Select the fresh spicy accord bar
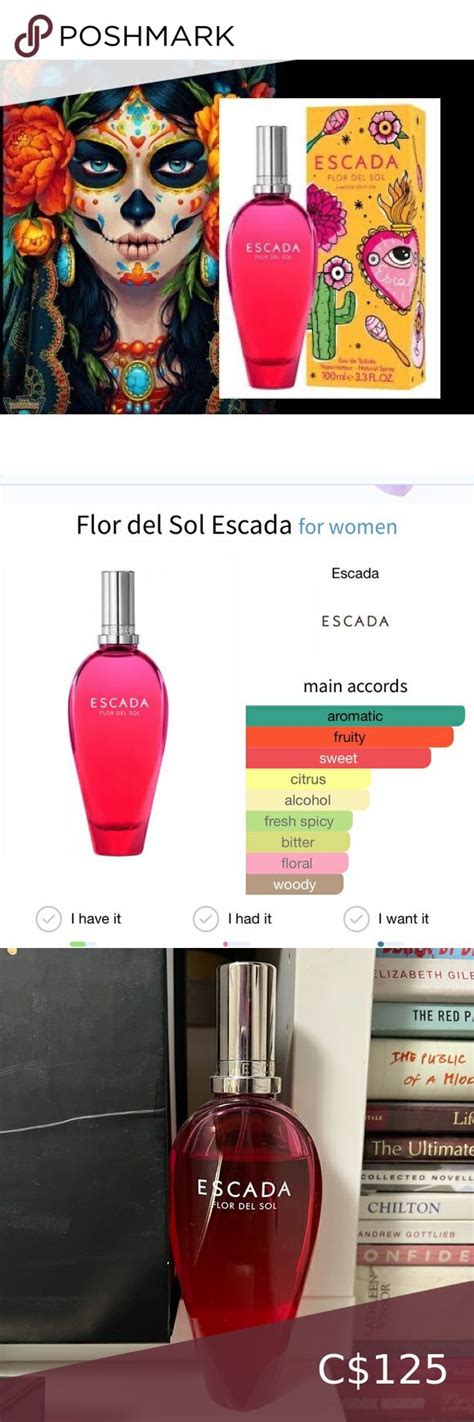This screenshot has height=1422, width=474. [299, 821]
